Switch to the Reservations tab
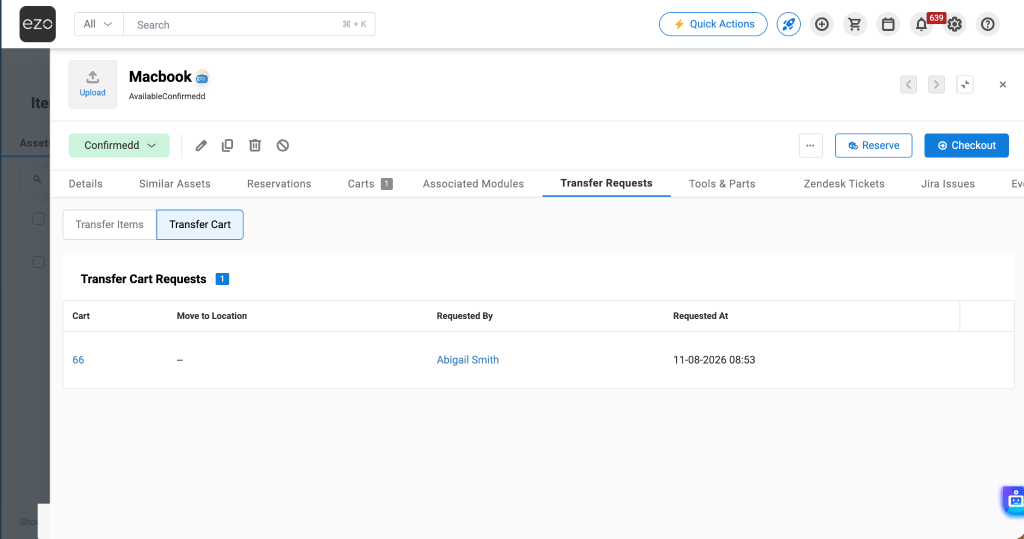1024x539 pixels. [x=279, y=184]
